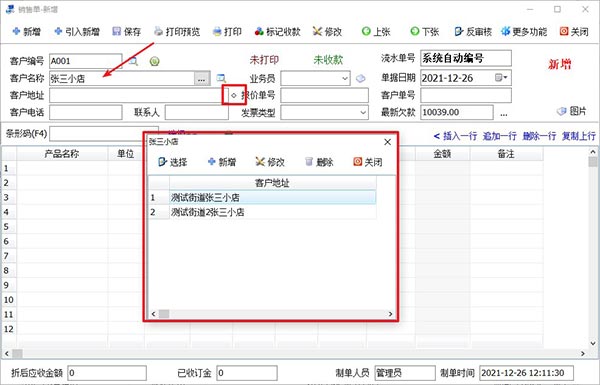Click the icon right of 业务员 dropdown

(x=360, y=78)
